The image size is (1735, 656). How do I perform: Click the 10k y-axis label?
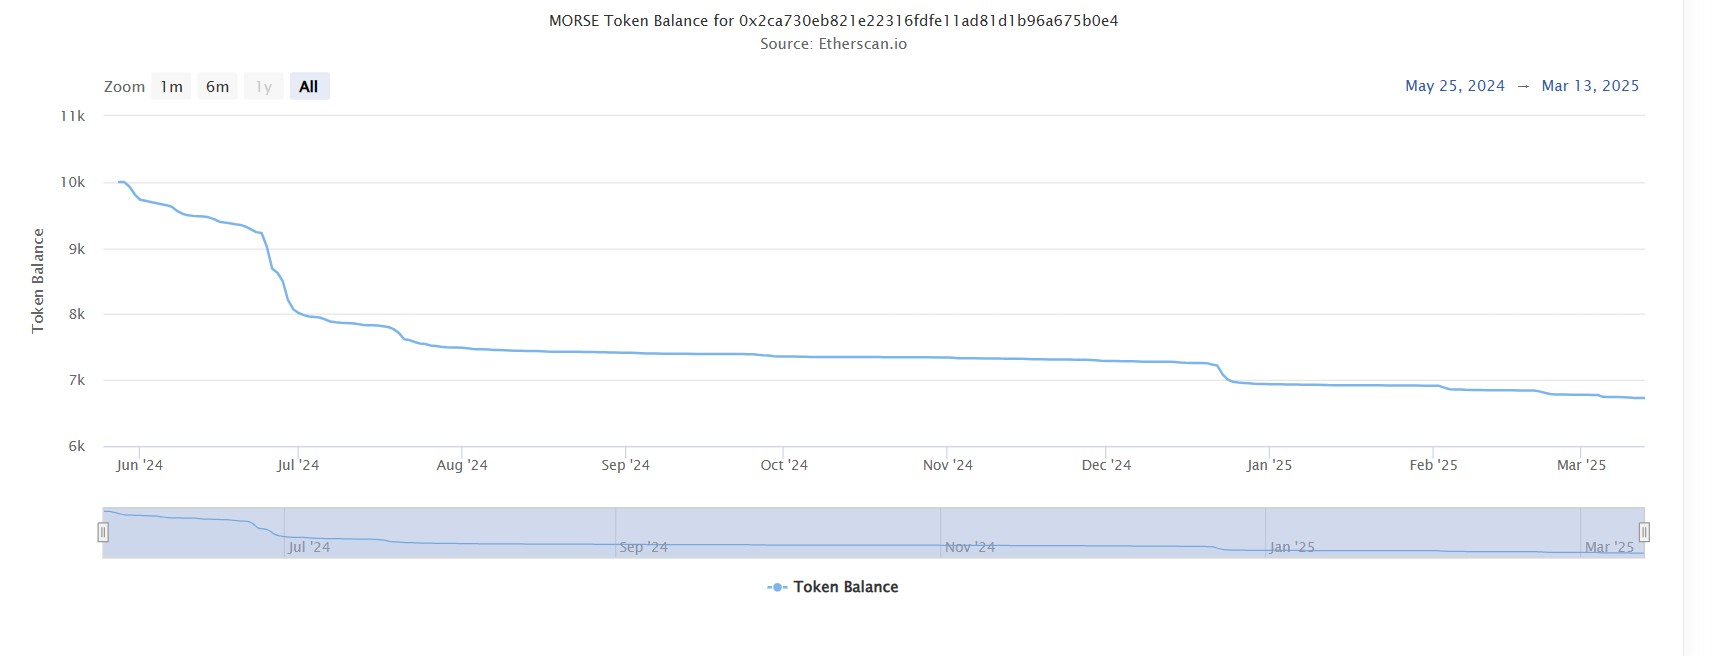[73, 182]
